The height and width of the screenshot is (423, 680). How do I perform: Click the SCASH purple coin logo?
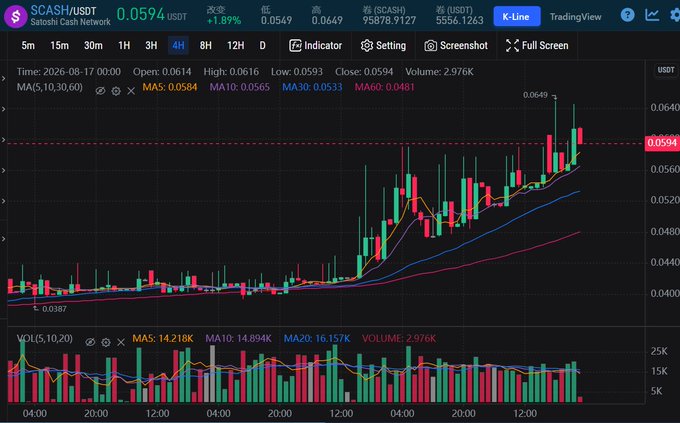tap(16, 16)
